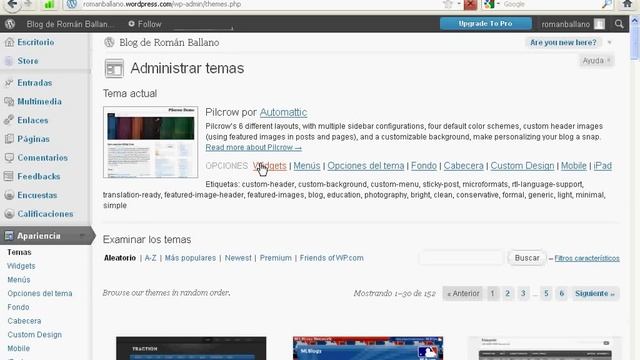Click the Pilcrow theme thumbnail
Viewport: 640px width, 360px height.
click(x=151, y=142)
